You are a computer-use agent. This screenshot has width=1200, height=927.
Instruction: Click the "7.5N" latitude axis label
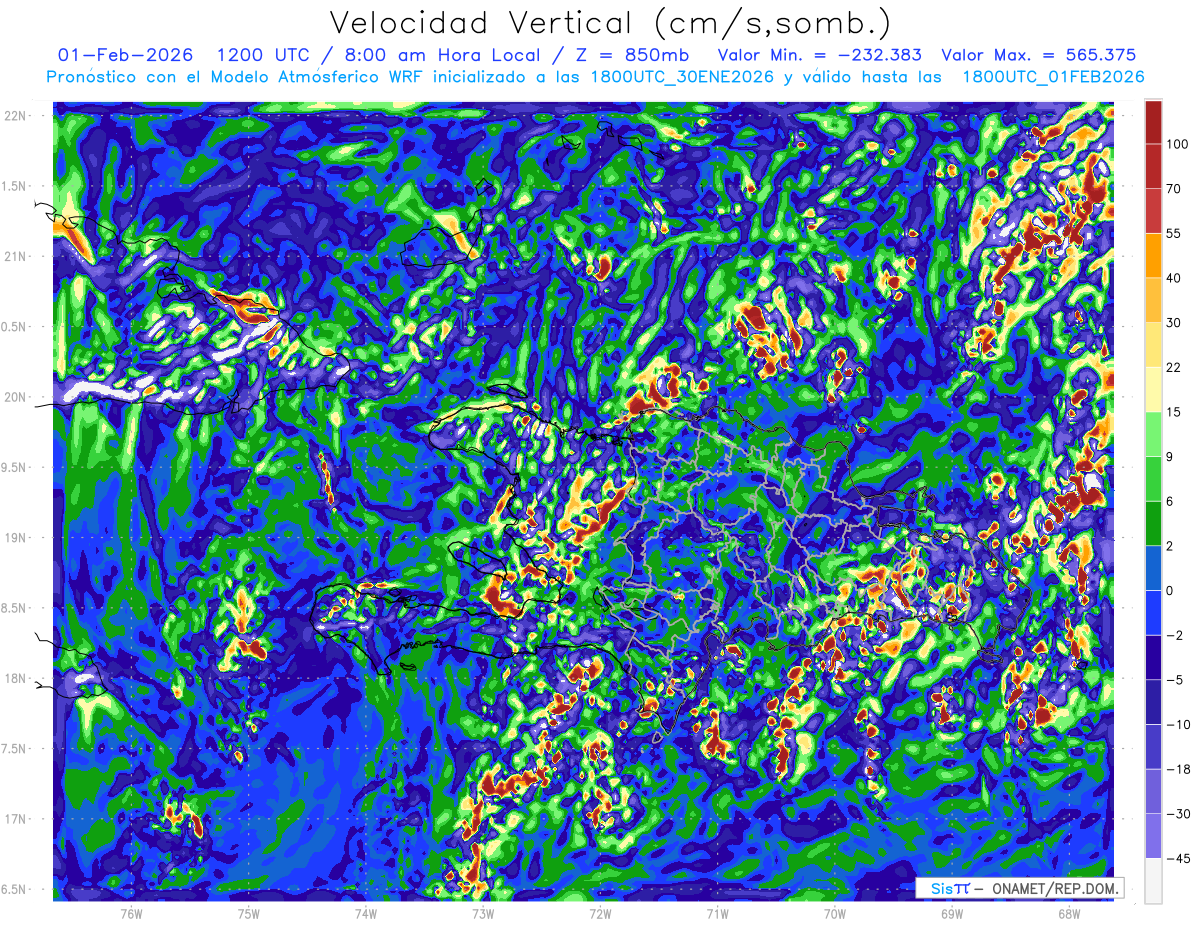point(14,749)
